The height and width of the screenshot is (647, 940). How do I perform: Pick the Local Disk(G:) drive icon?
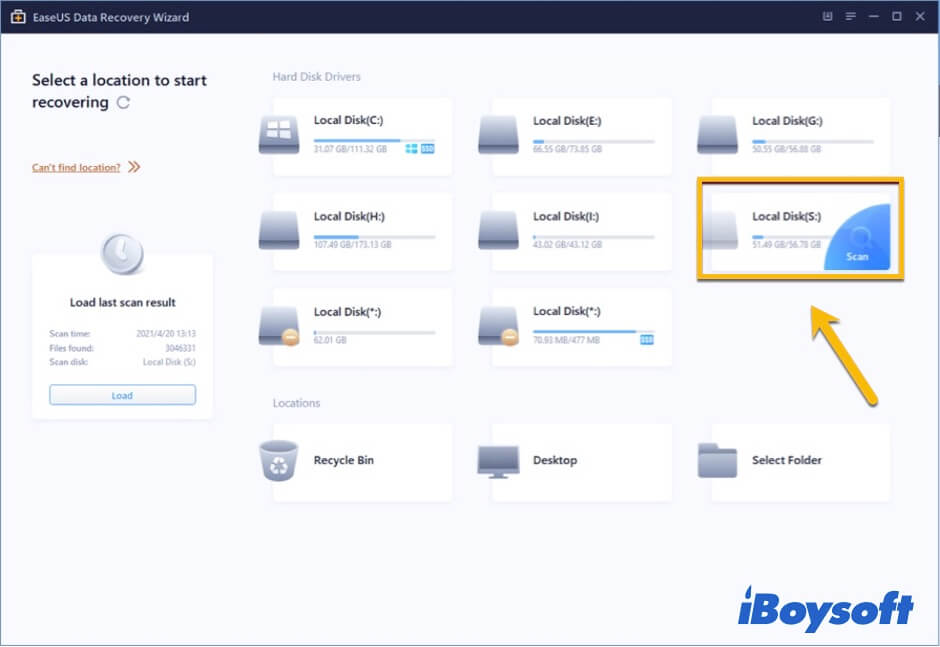pos(717,134)
